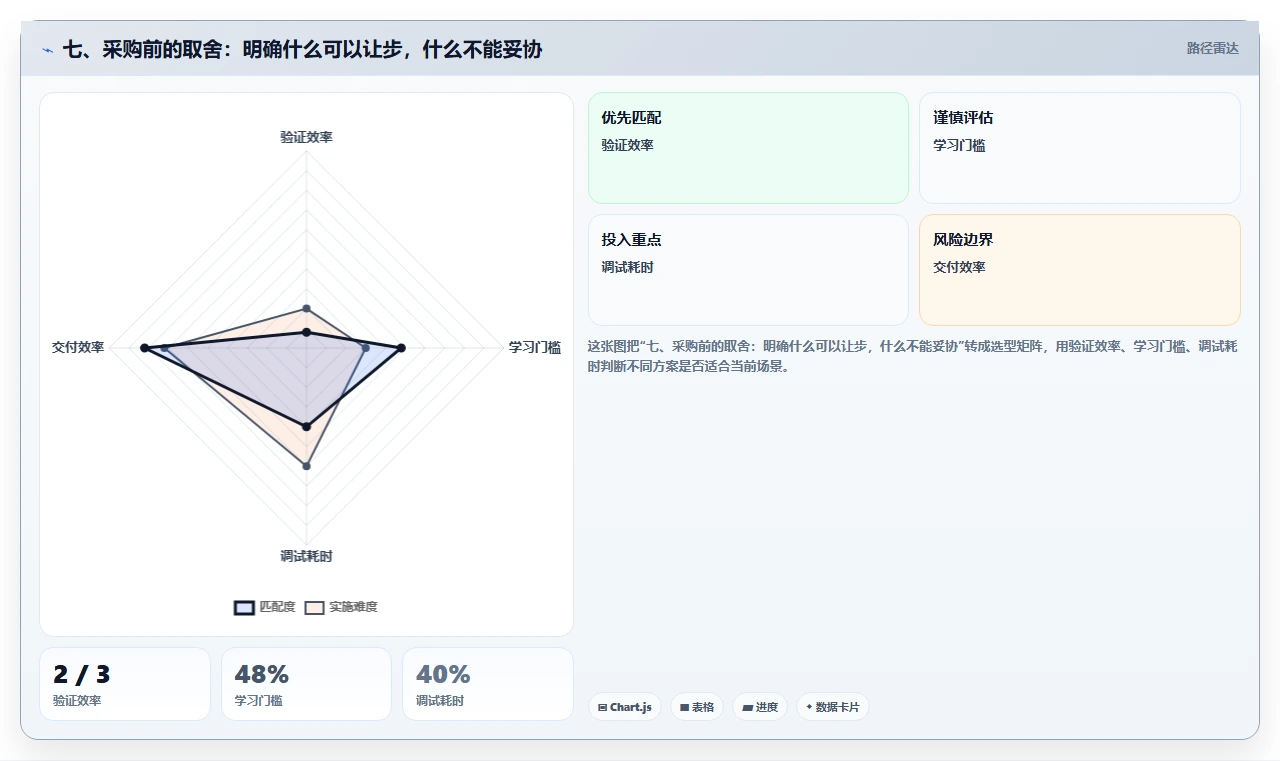
Task: Click the 交付效率 radar axis label
Action: [x=78, y=347]
